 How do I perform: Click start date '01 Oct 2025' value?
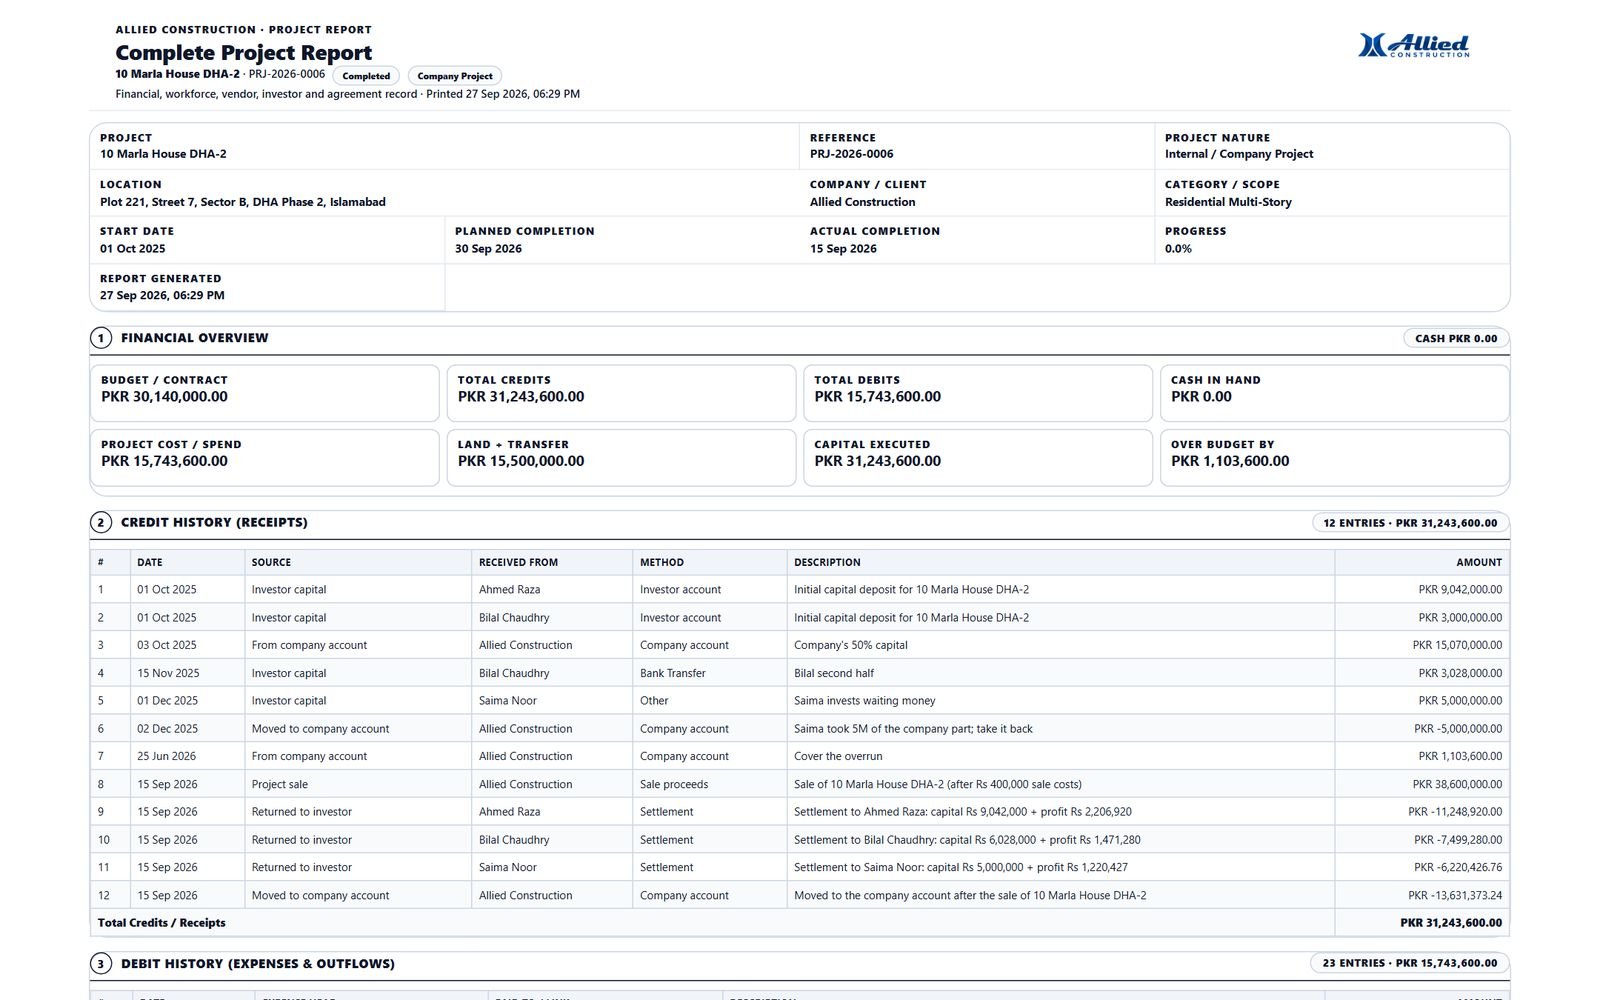click(x=133, y=249)
